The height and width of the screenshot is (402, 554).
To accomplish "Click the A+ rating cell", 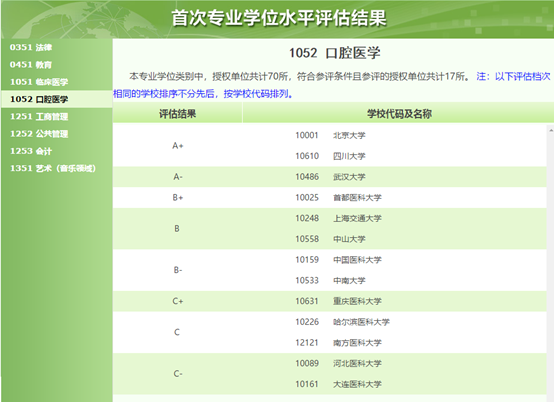I will click(x=177, y=146).
